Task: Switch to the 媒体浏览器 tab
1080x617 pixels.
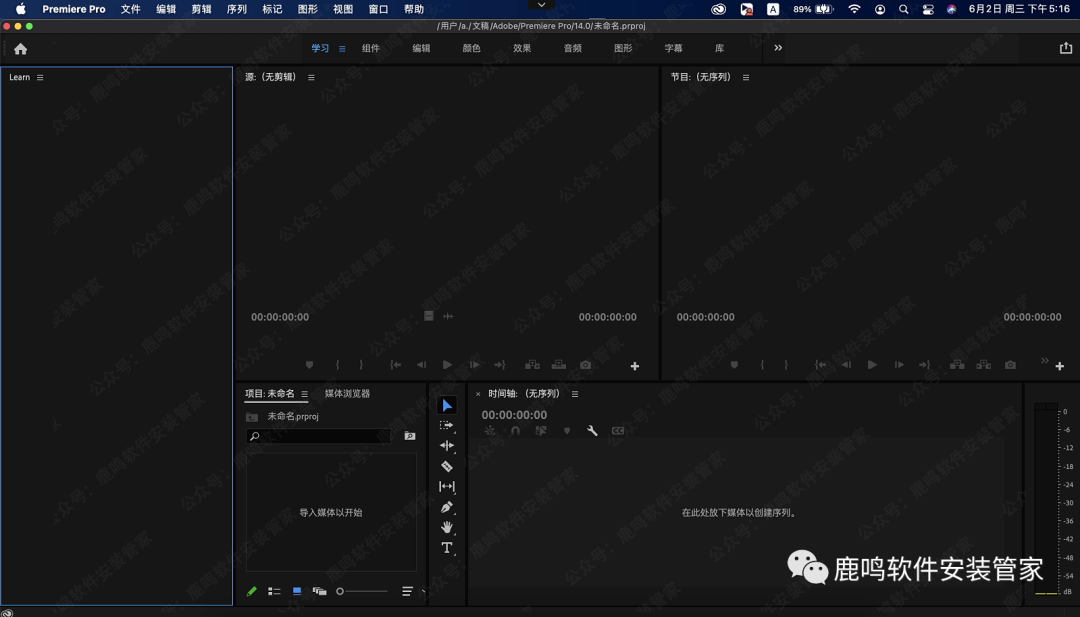Action: click(x=347, y=394)
